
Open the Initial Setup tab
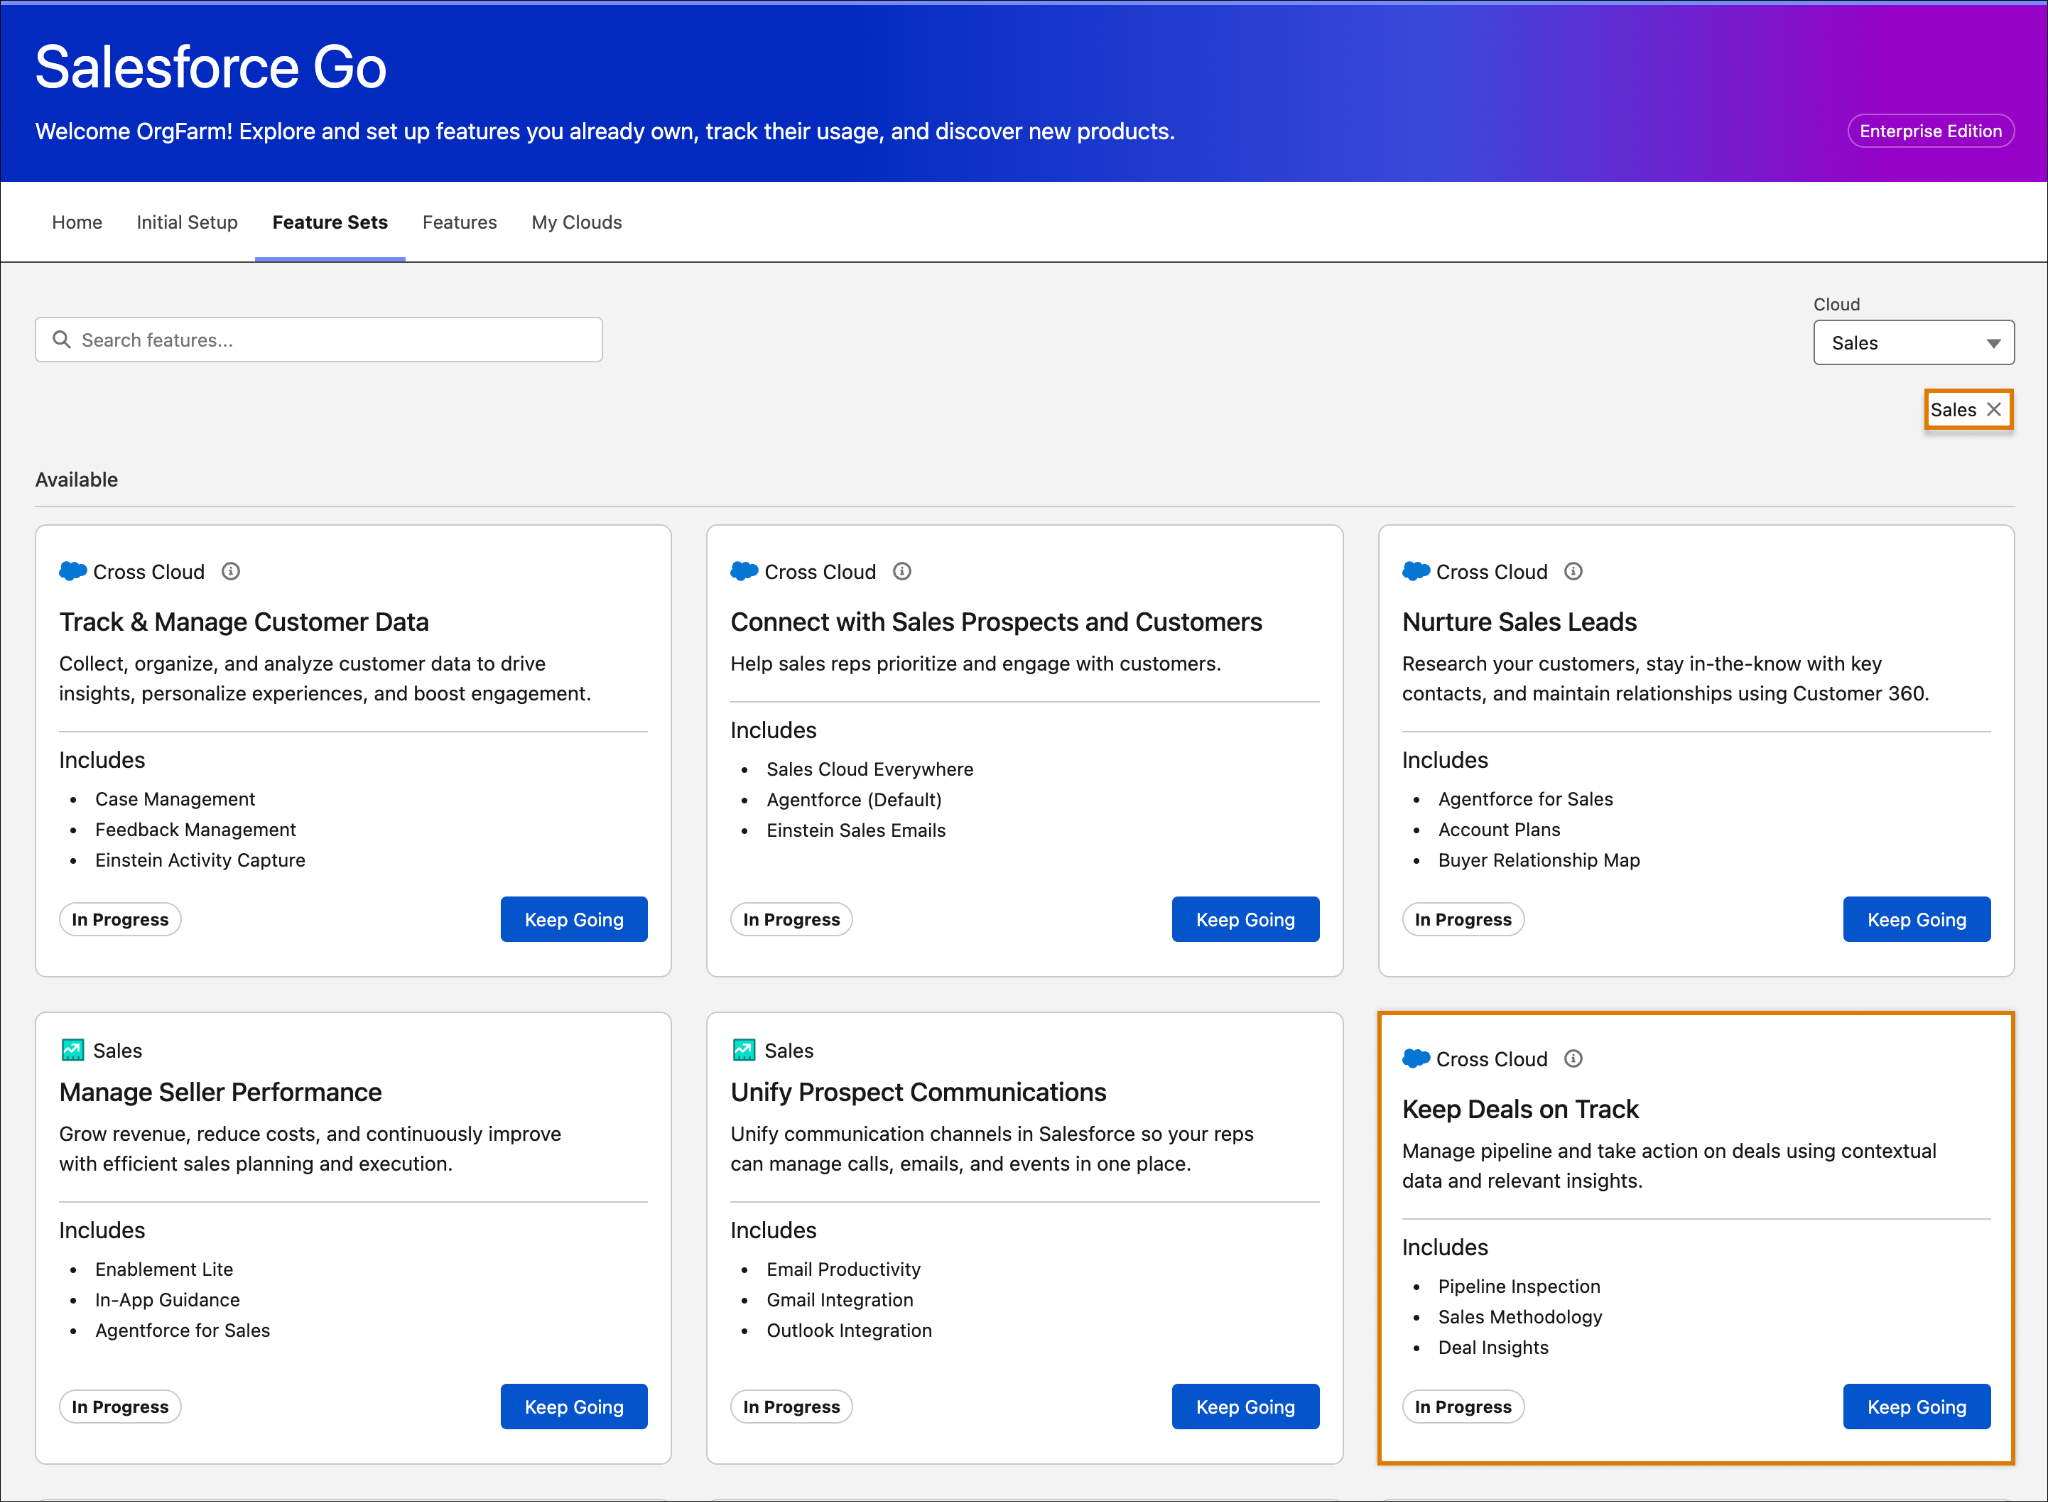click(187, 222)
